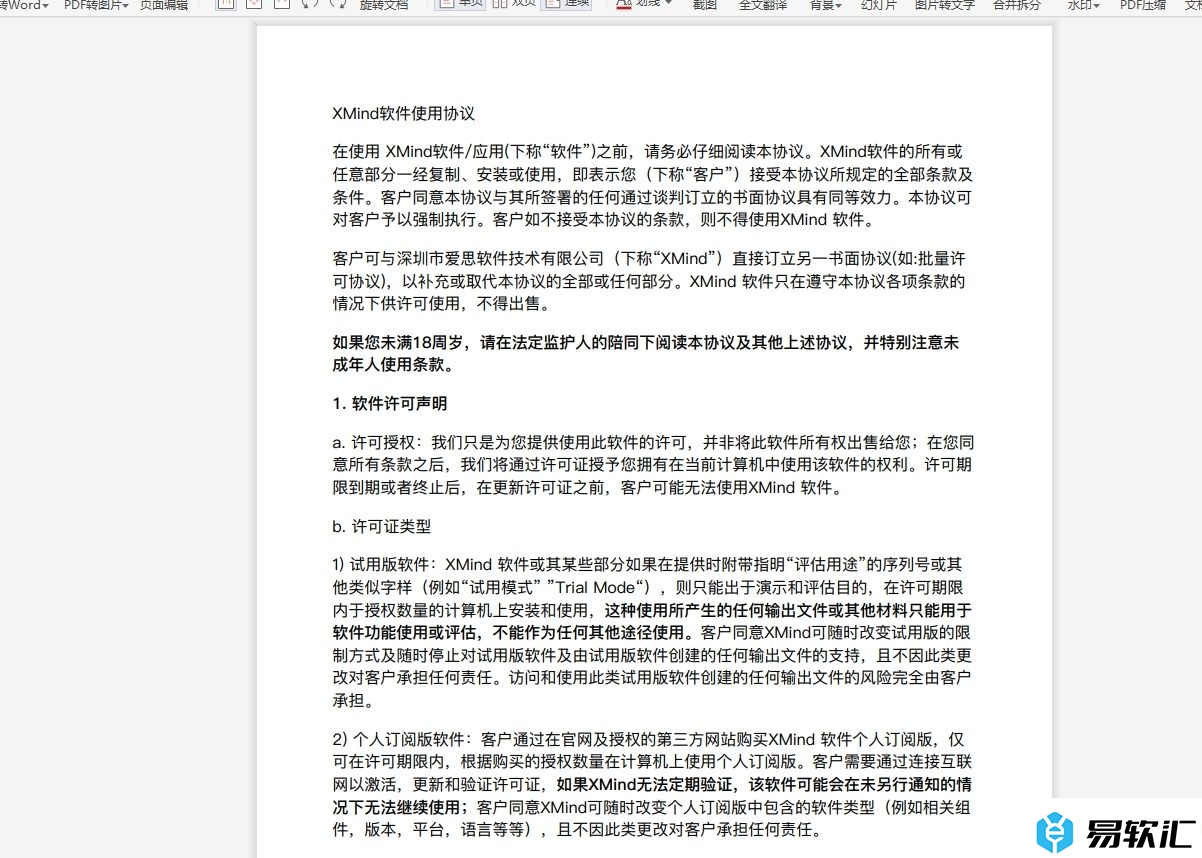Click the 截图 screenshot tool
This screenshot has width=1202, height=858.
704,5
